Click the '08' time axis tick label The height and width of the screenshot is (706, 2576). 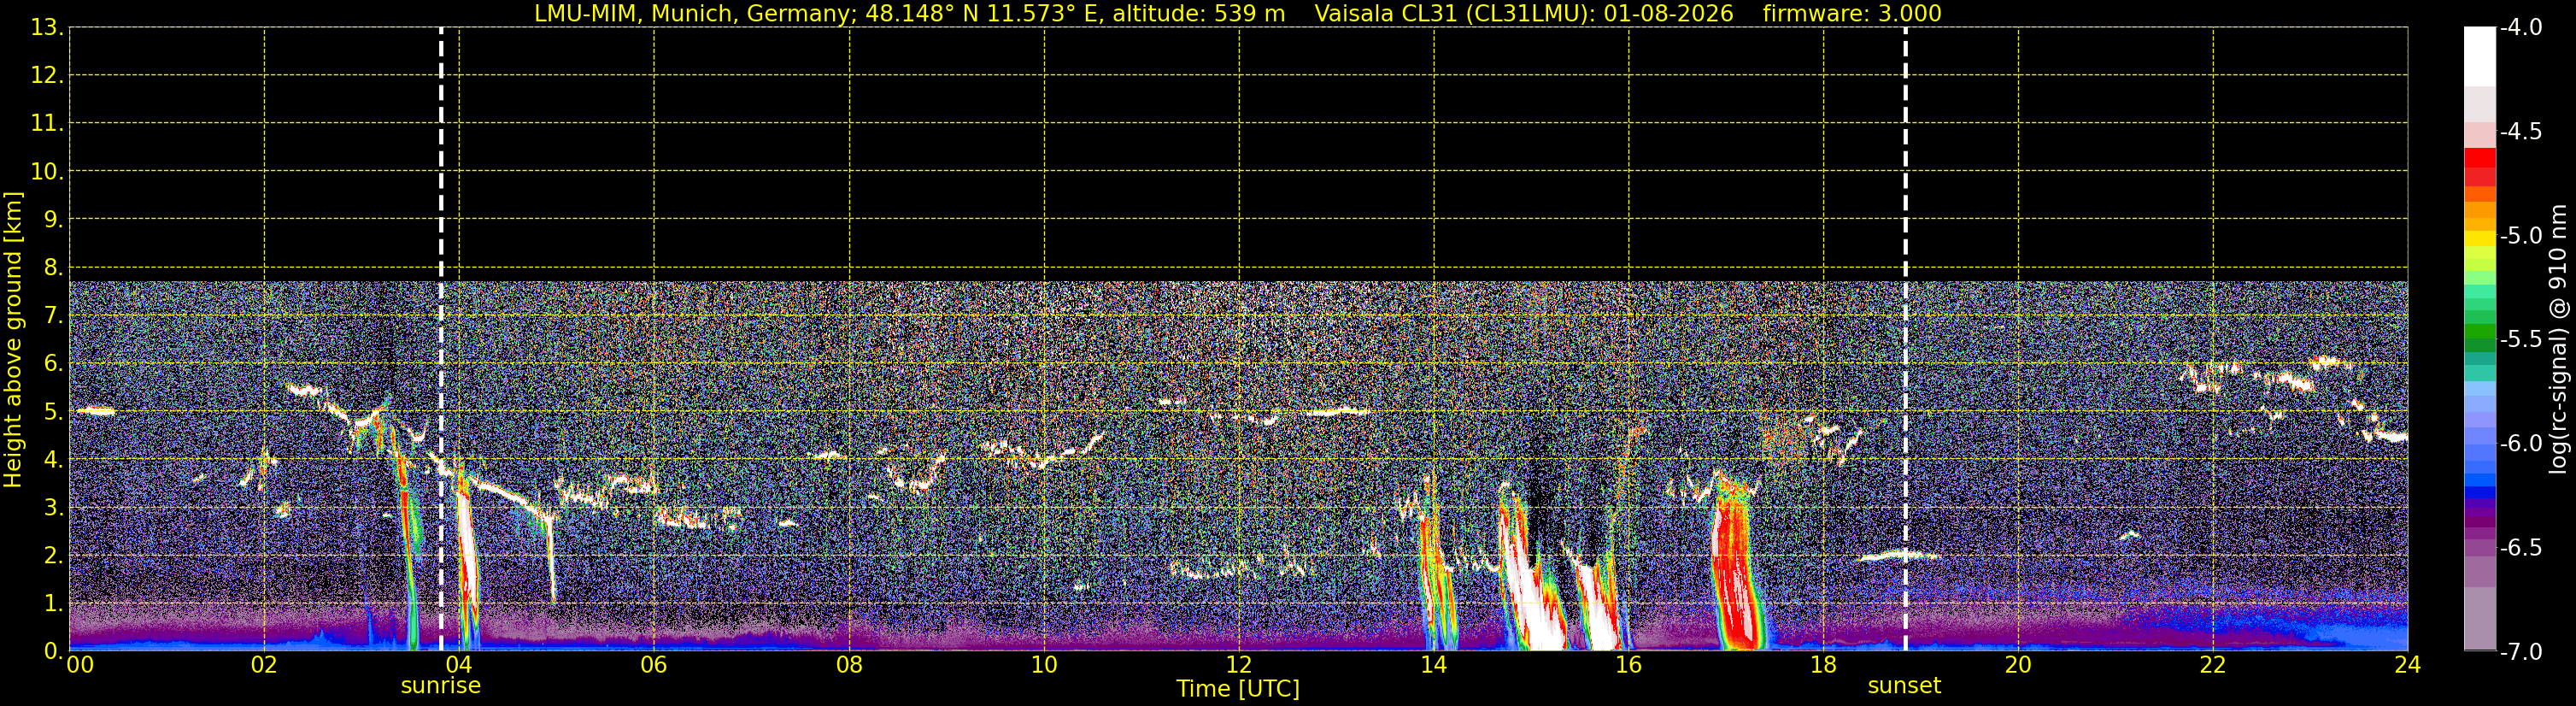coord(849,665)
